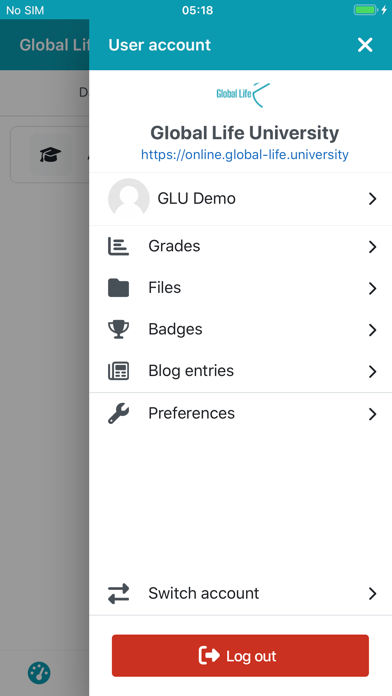Tap the Global Life University heading
This screenshot has width=392, height=696.
tap(245, 133)
